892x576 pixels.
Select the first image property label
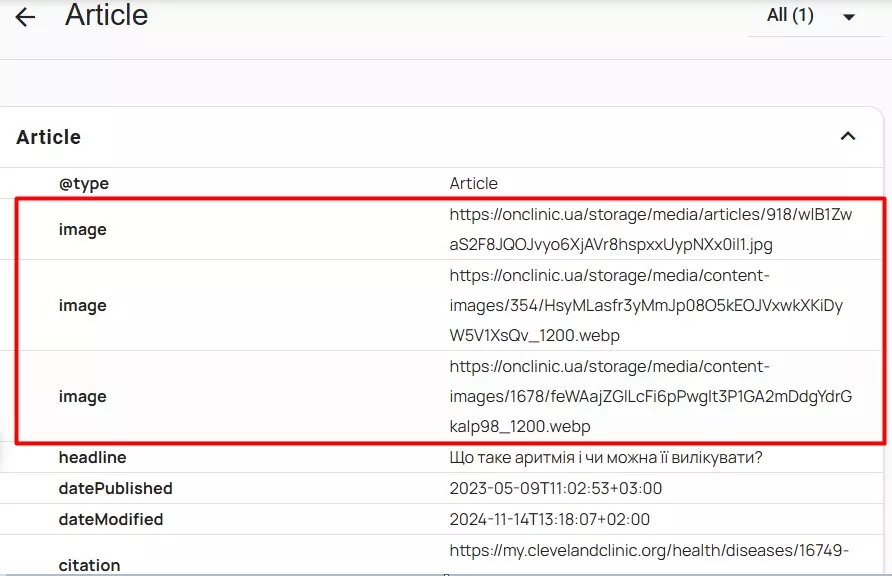coord(82,229)
